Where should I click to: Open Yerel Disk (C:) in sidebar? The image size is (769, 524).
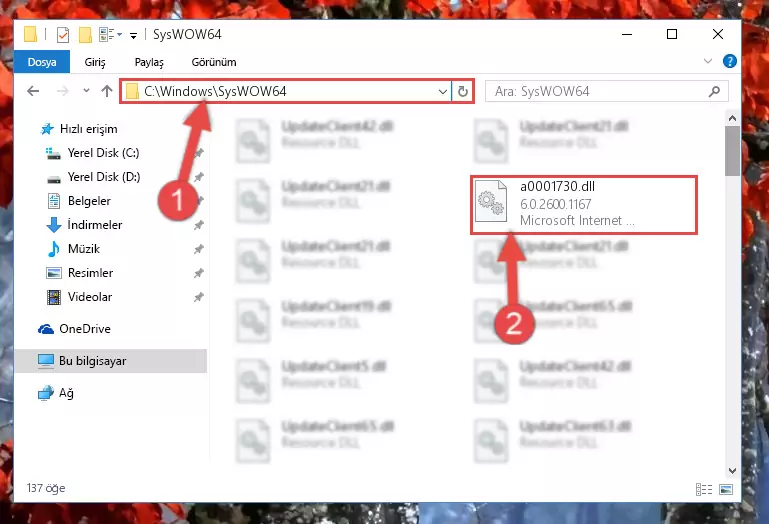pos(92,153)
